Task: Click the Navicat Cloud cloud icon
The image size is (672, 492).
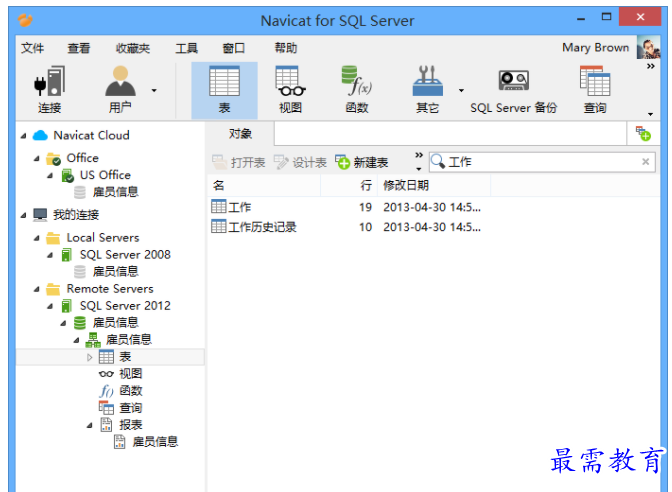Action: 40,135
